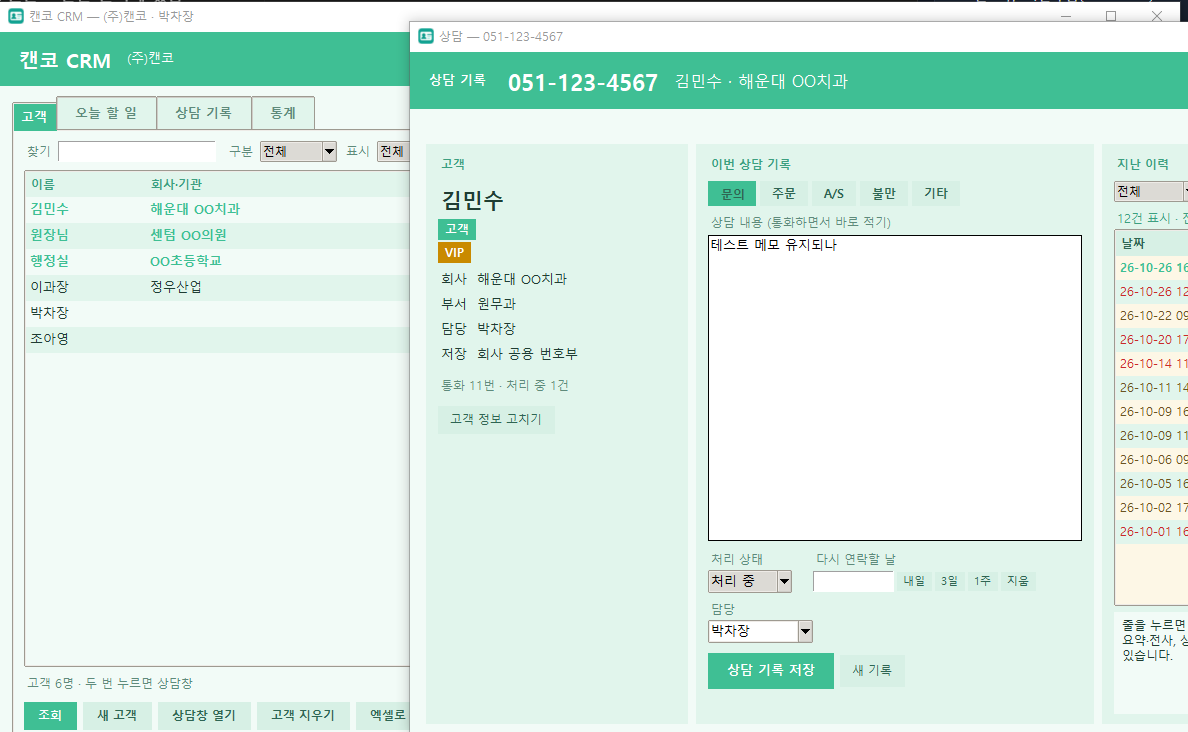Click 센텀 OO의원 company cell
Image resolution: width=1188 pixels, height=732 pixels.
click(x=188, y=236)
